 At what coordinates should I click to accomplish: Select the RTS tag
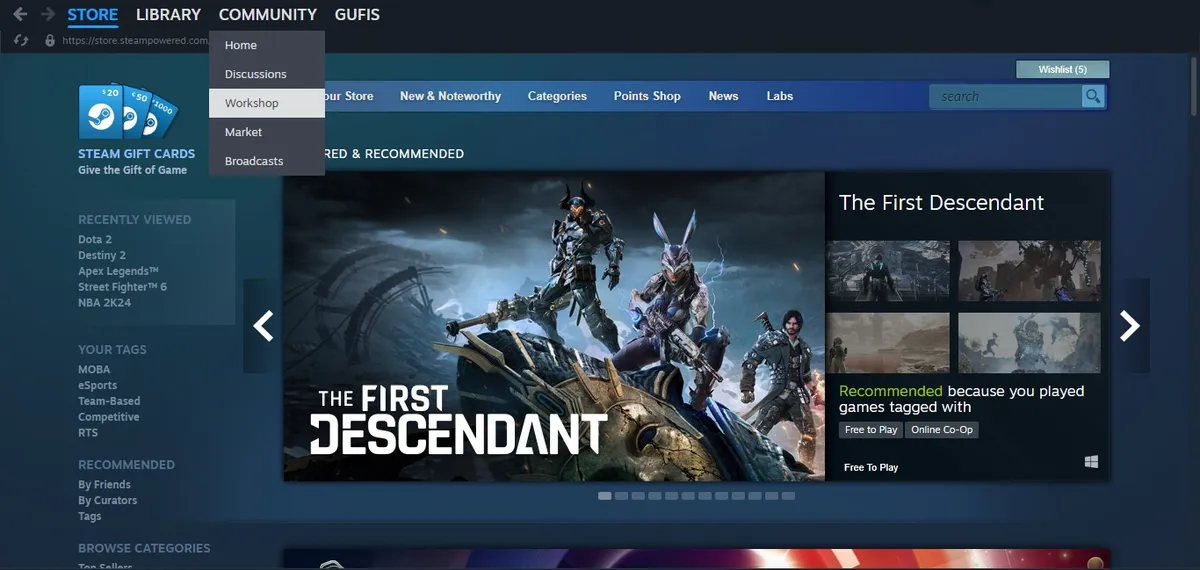click(x=88, y=433)
